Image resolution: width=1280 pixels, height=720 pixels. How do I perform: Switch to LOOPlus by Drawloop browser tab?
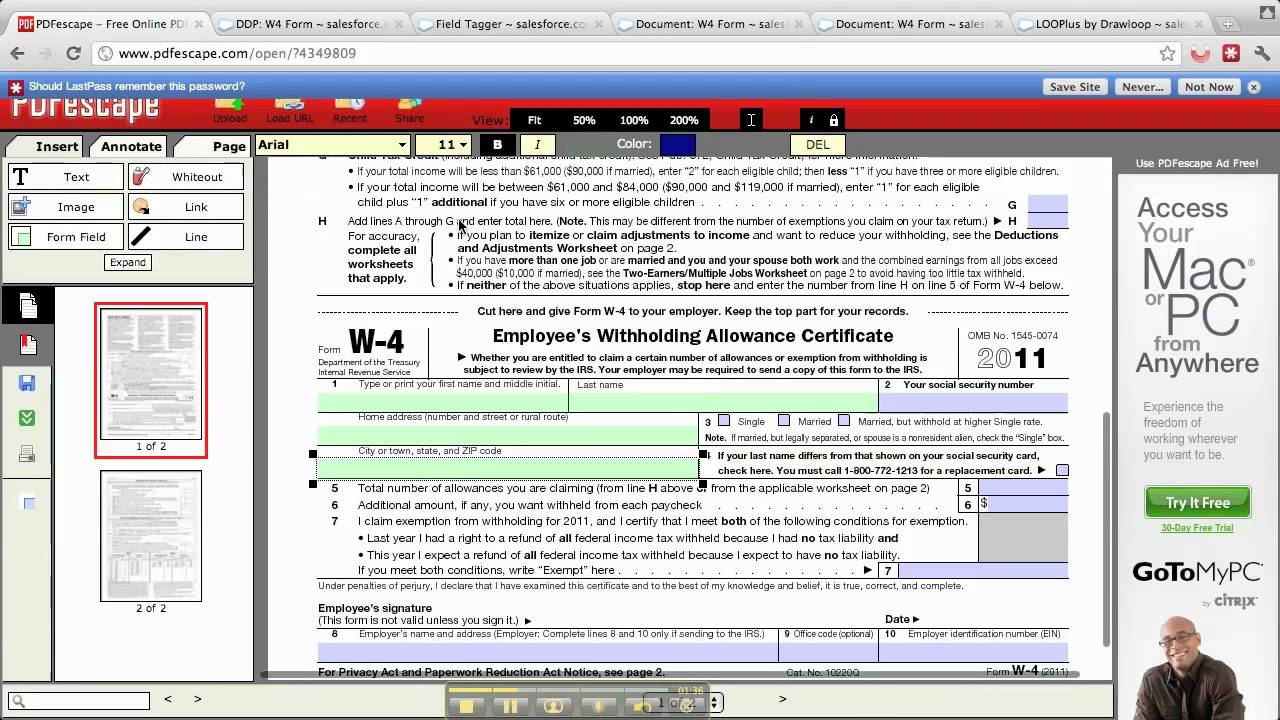(1110, 24)
